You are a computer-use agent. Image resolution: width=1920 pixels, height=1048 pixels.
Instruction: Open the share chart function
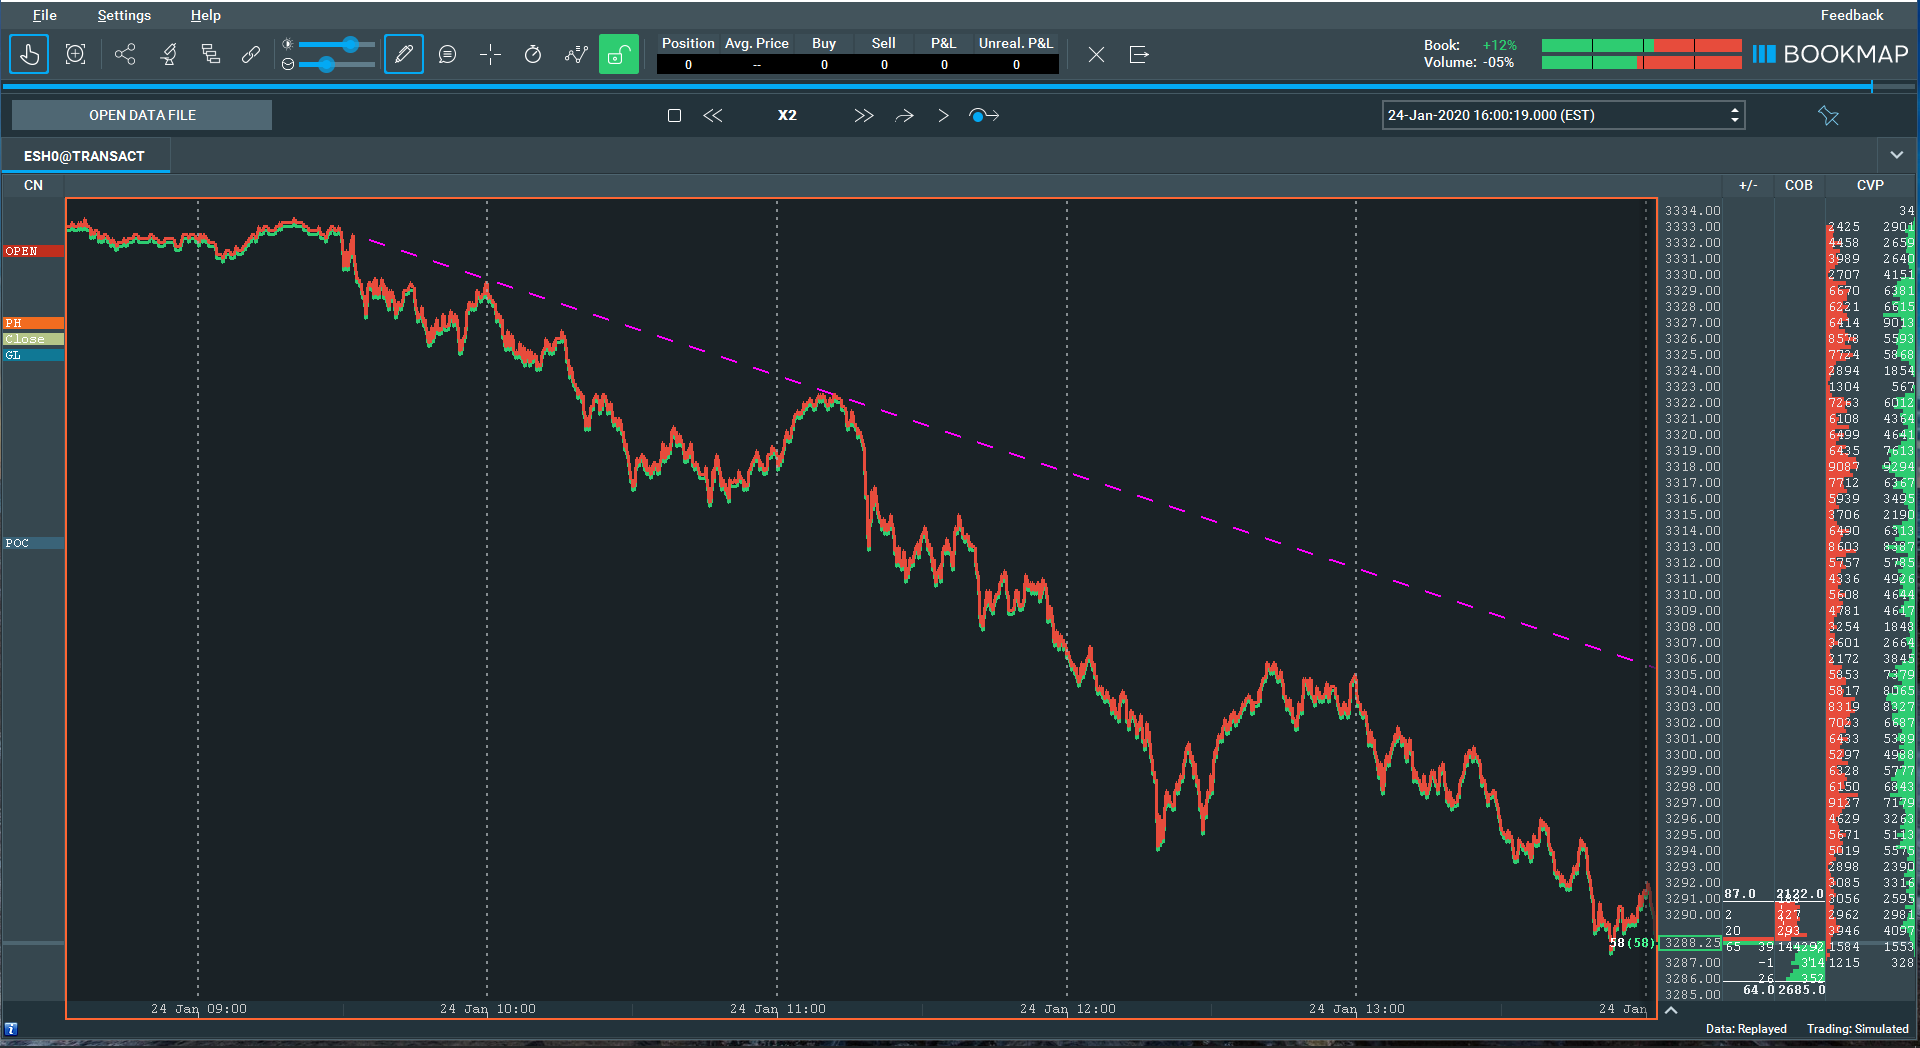tap(125, 54)
